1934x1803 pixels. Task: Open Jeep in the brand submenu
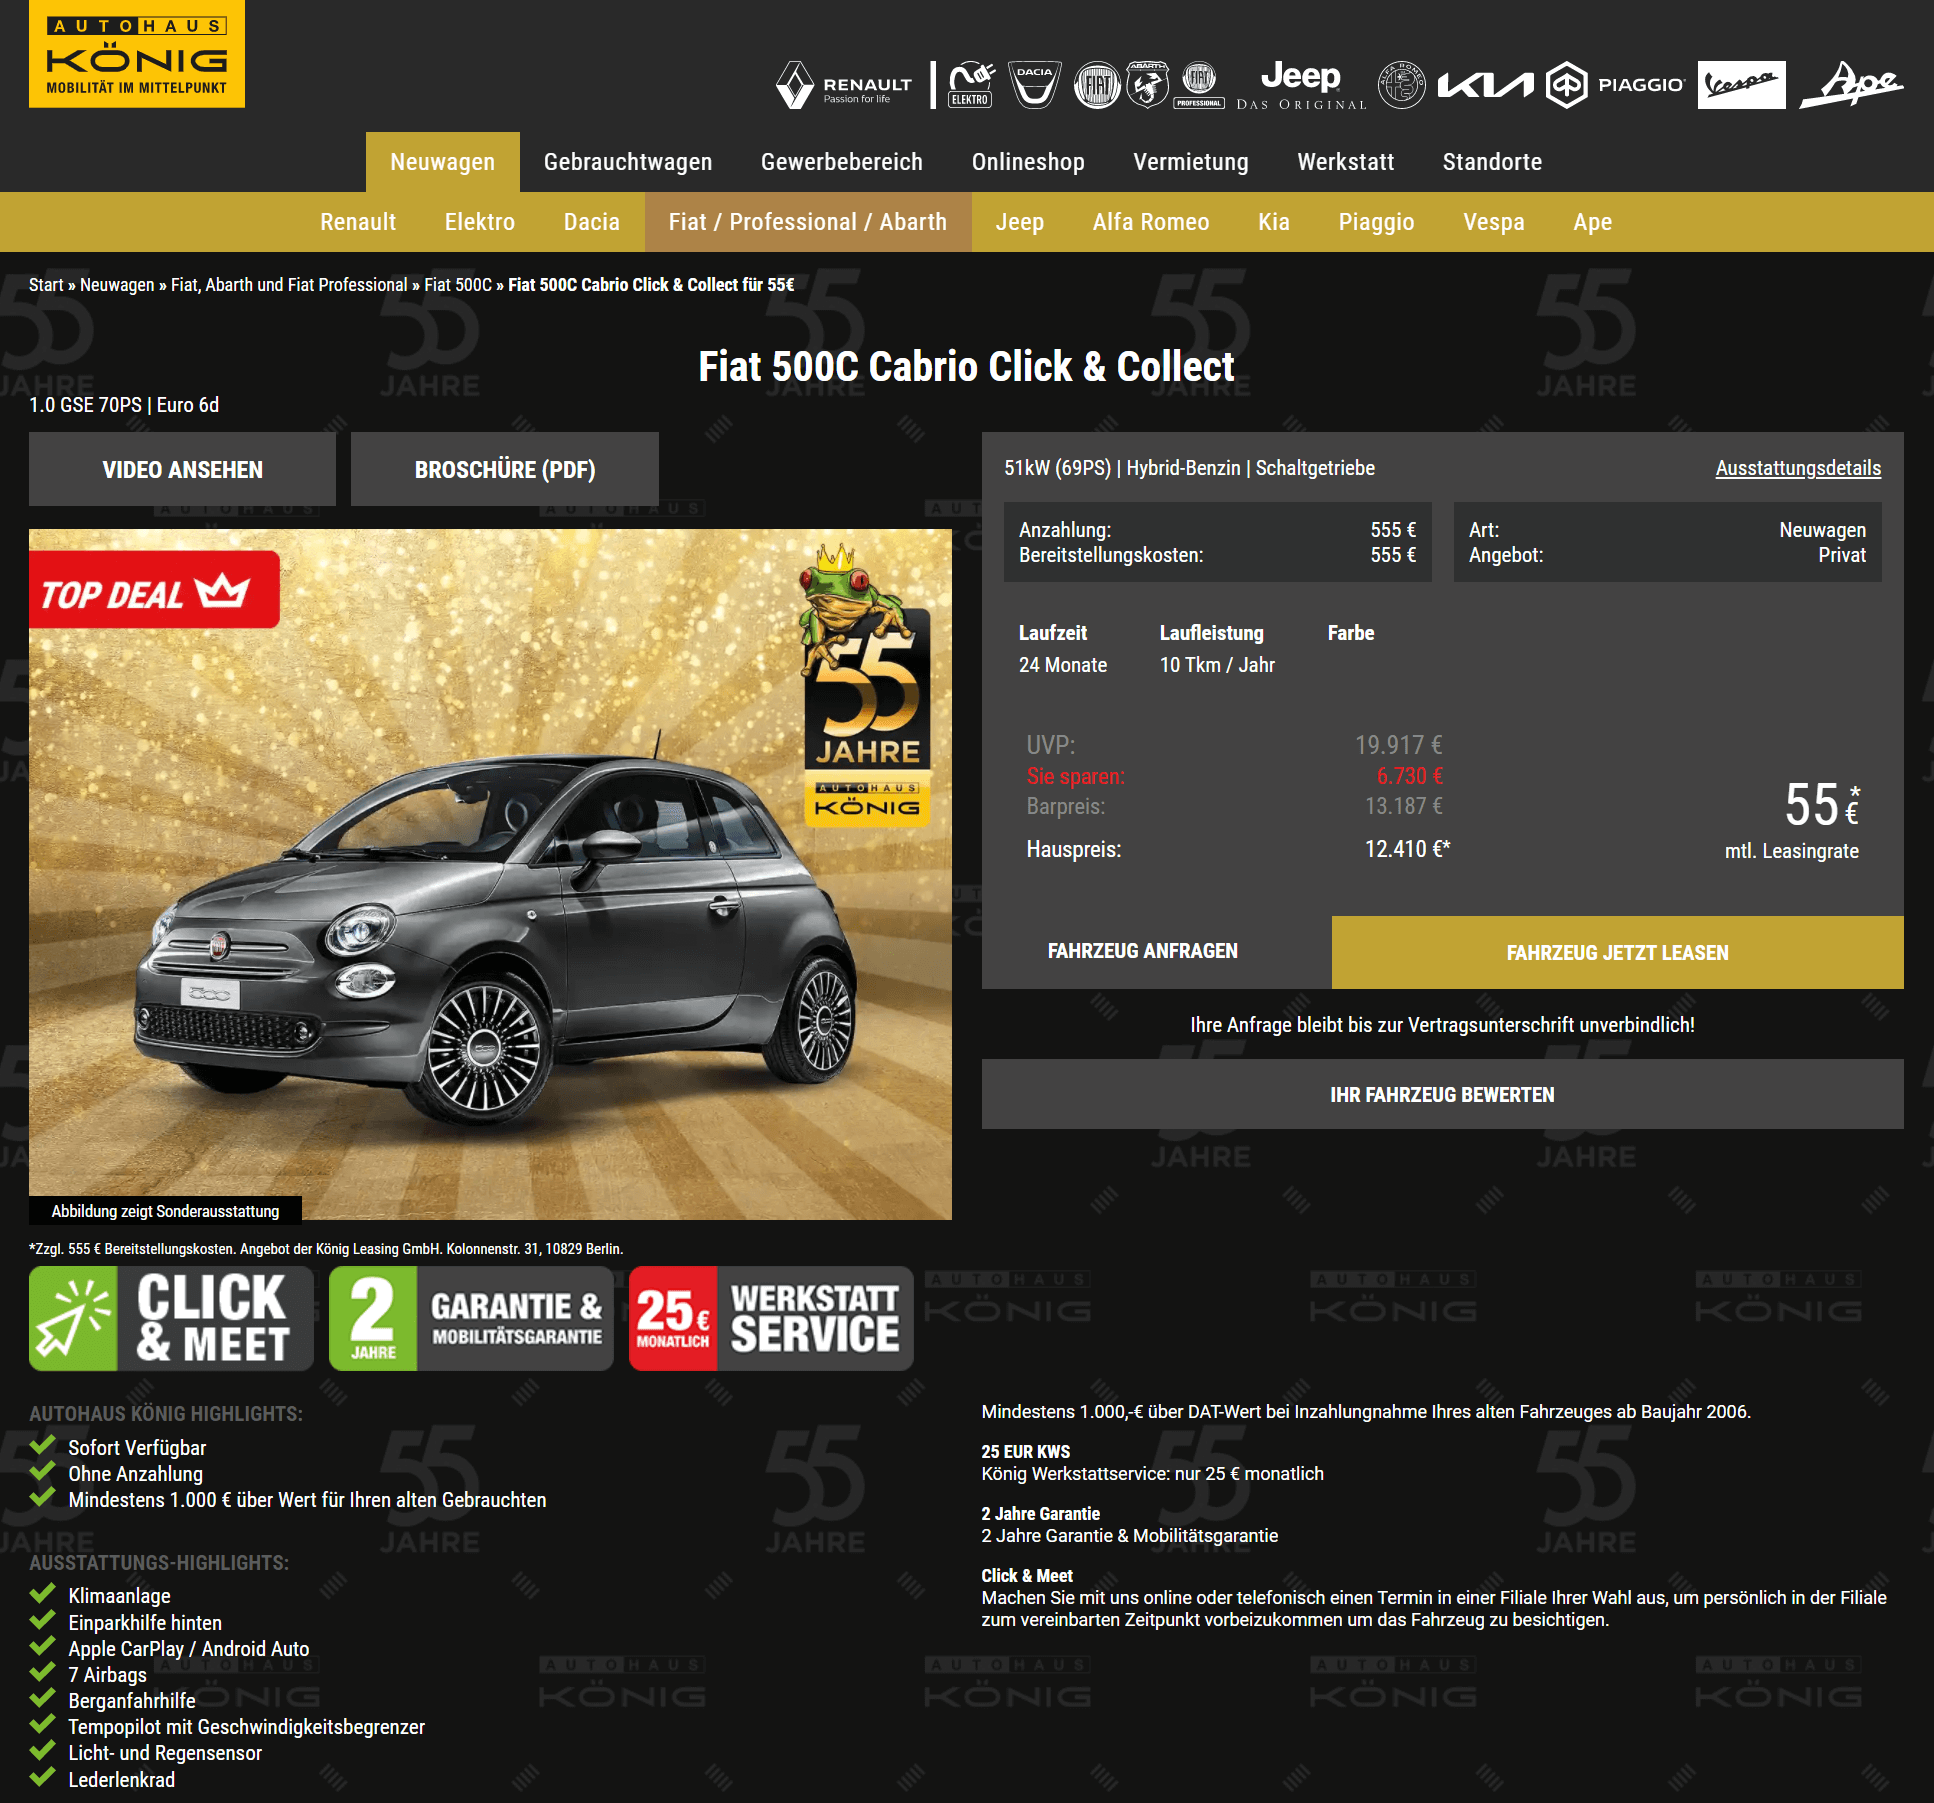(1020, 222)
